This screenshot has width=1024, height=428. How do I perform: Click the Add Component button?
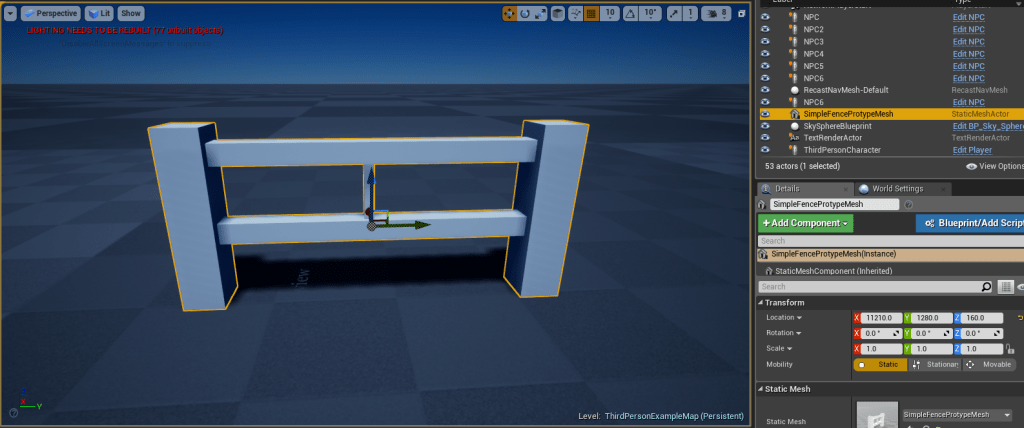click(x=805, y=223)
